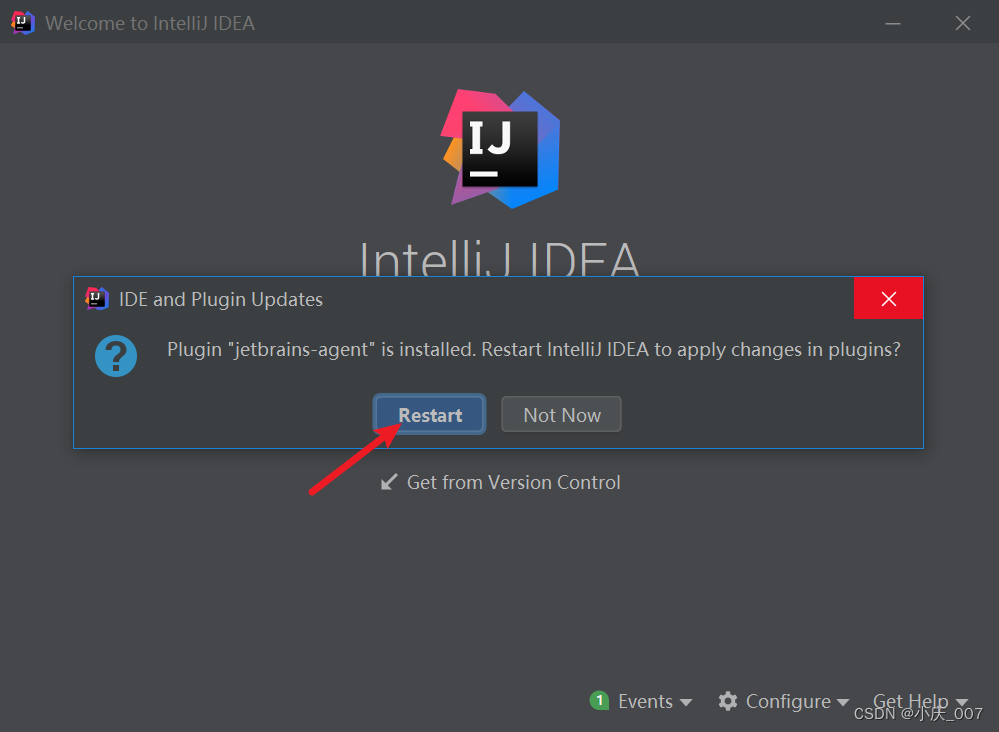Click the Configure gear icon
This screenshot has width=999, height=732.
click(728, 701)
